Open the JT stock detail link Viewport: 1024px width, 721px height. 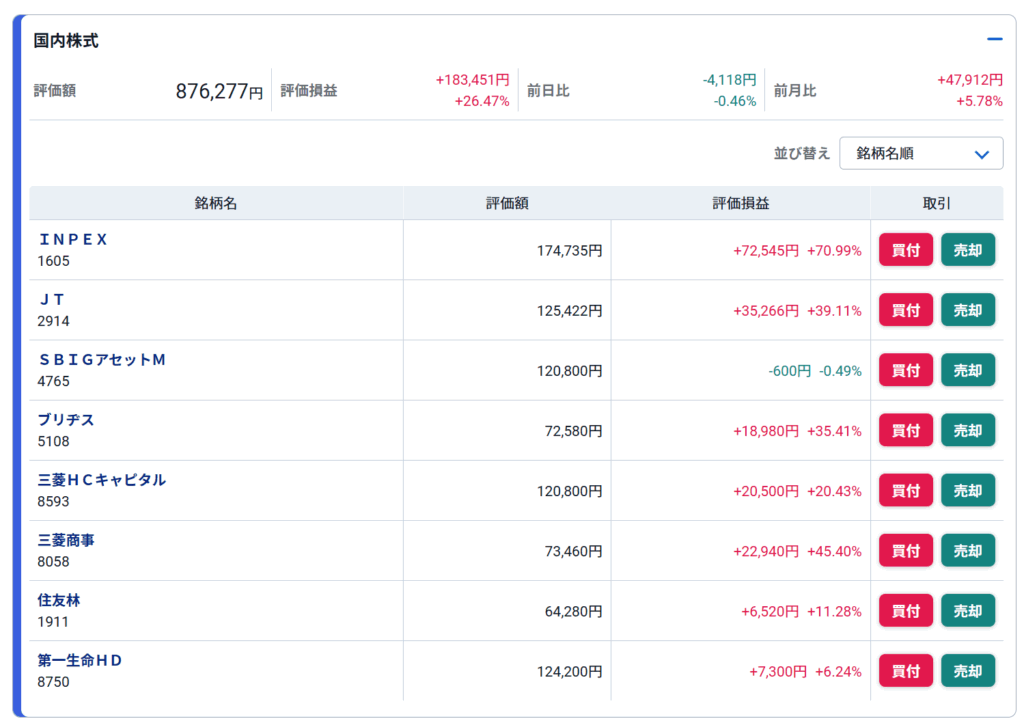(x=51, y=300)
